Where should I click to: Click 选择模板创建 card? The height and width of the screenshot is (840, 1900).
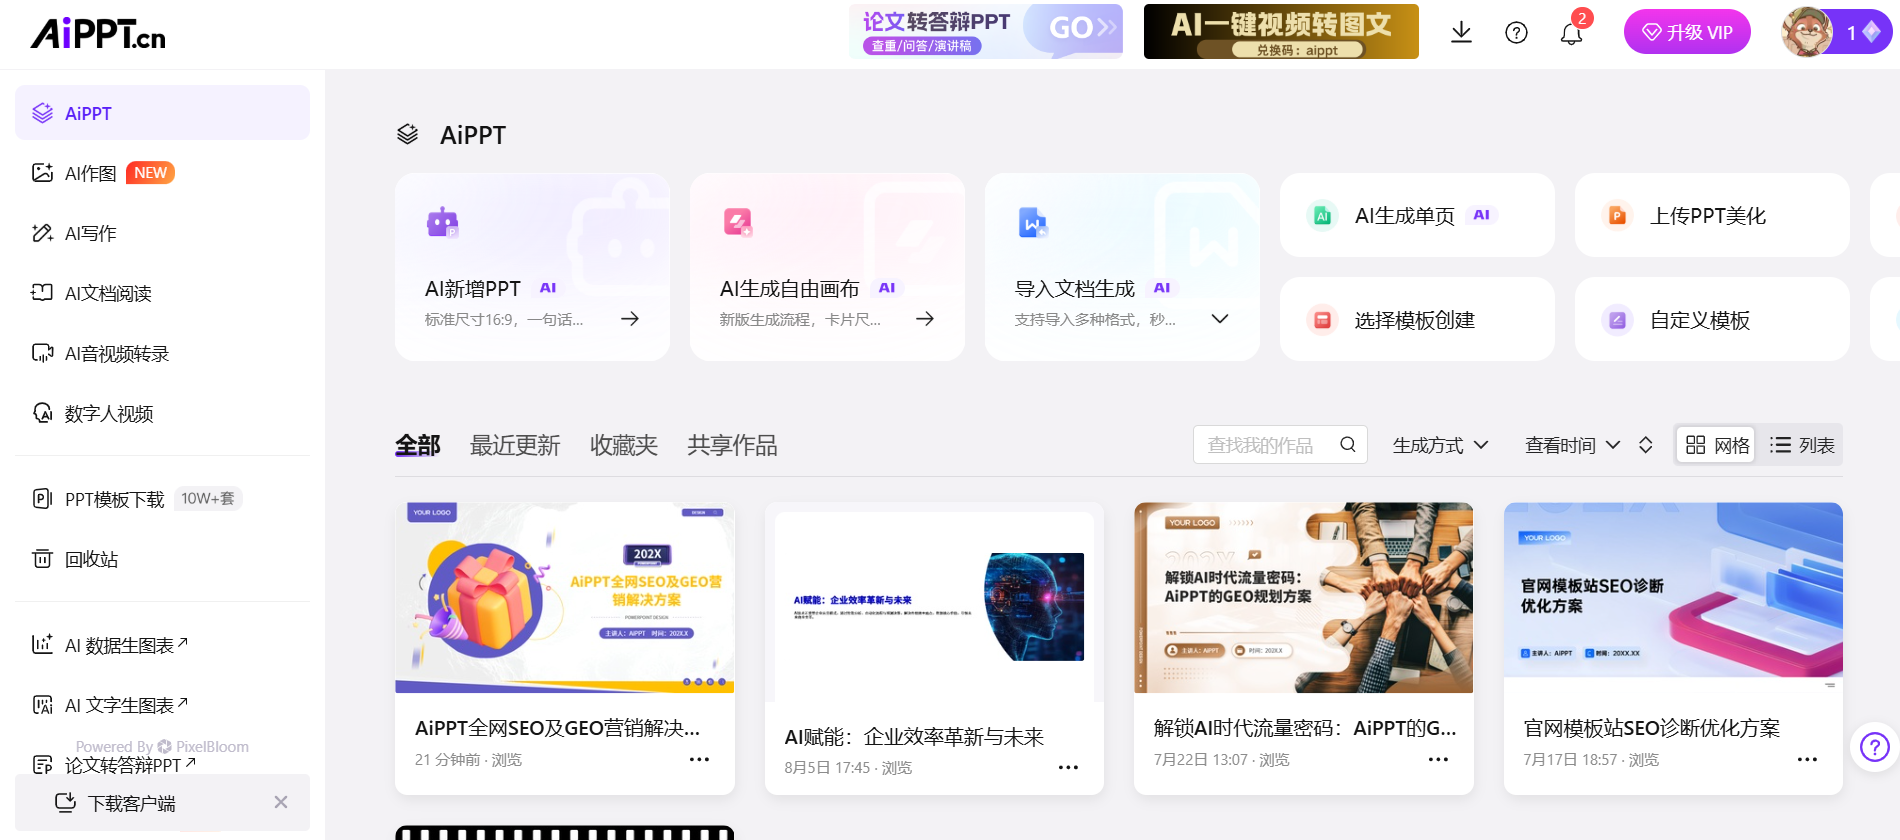[x=1417, y=319]
